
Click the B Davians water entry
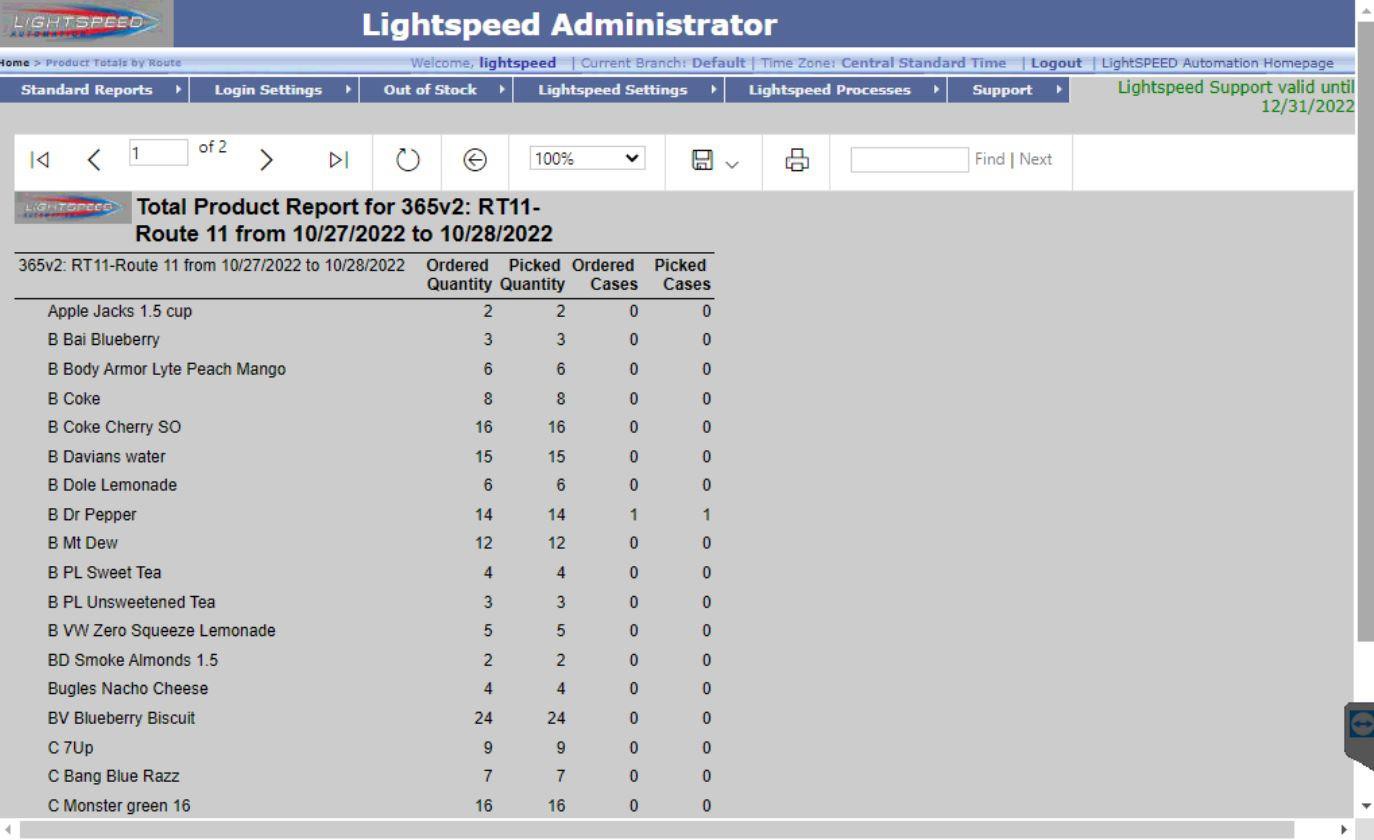click(107, 457)
